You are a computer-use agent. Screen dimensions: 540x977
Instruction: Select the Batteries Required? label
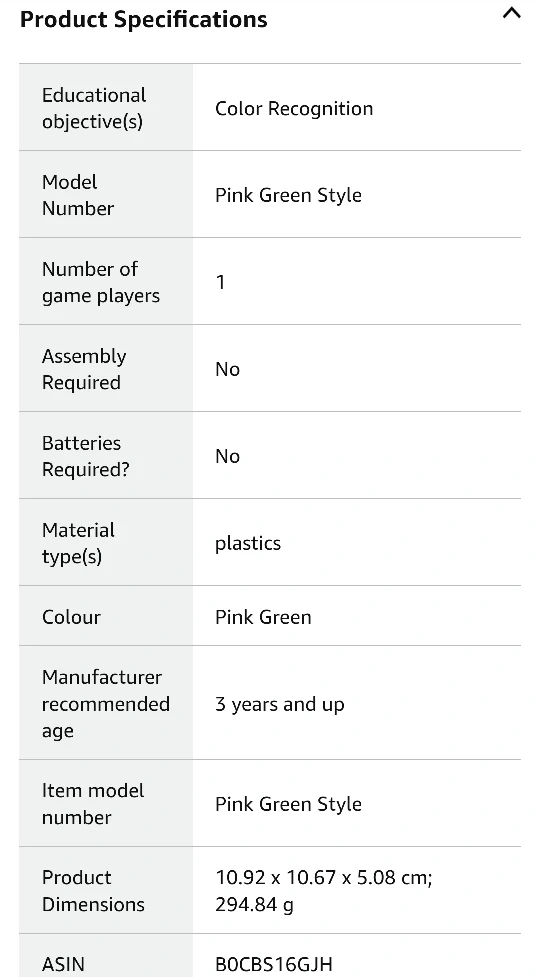pyautogui.click(x=85, y=456)
